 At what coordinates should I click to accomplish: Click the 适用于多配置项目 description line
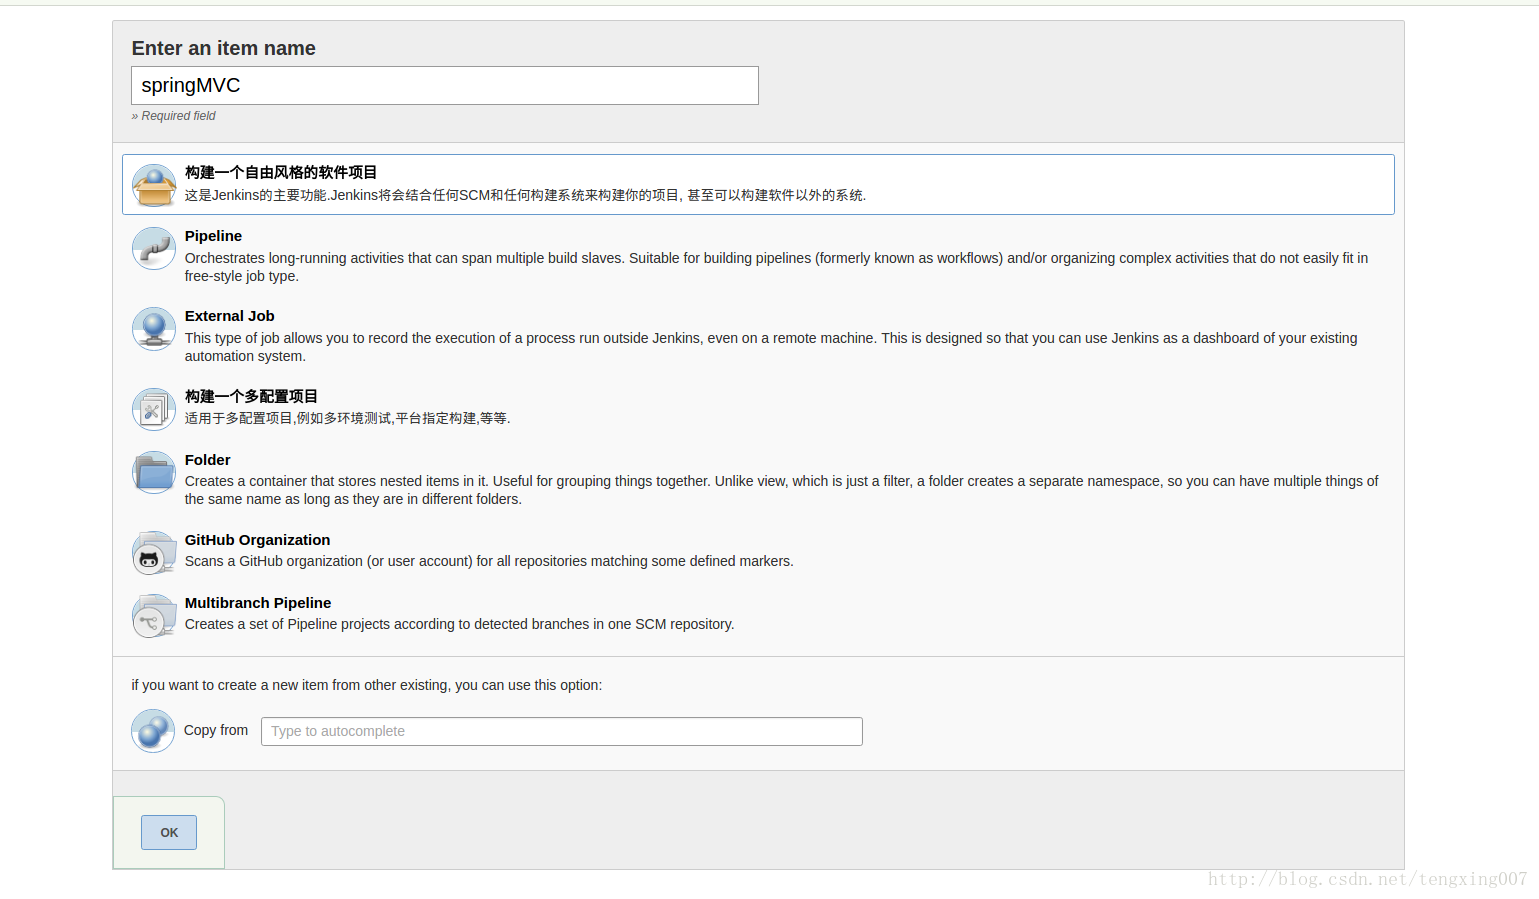click(347, 418)
